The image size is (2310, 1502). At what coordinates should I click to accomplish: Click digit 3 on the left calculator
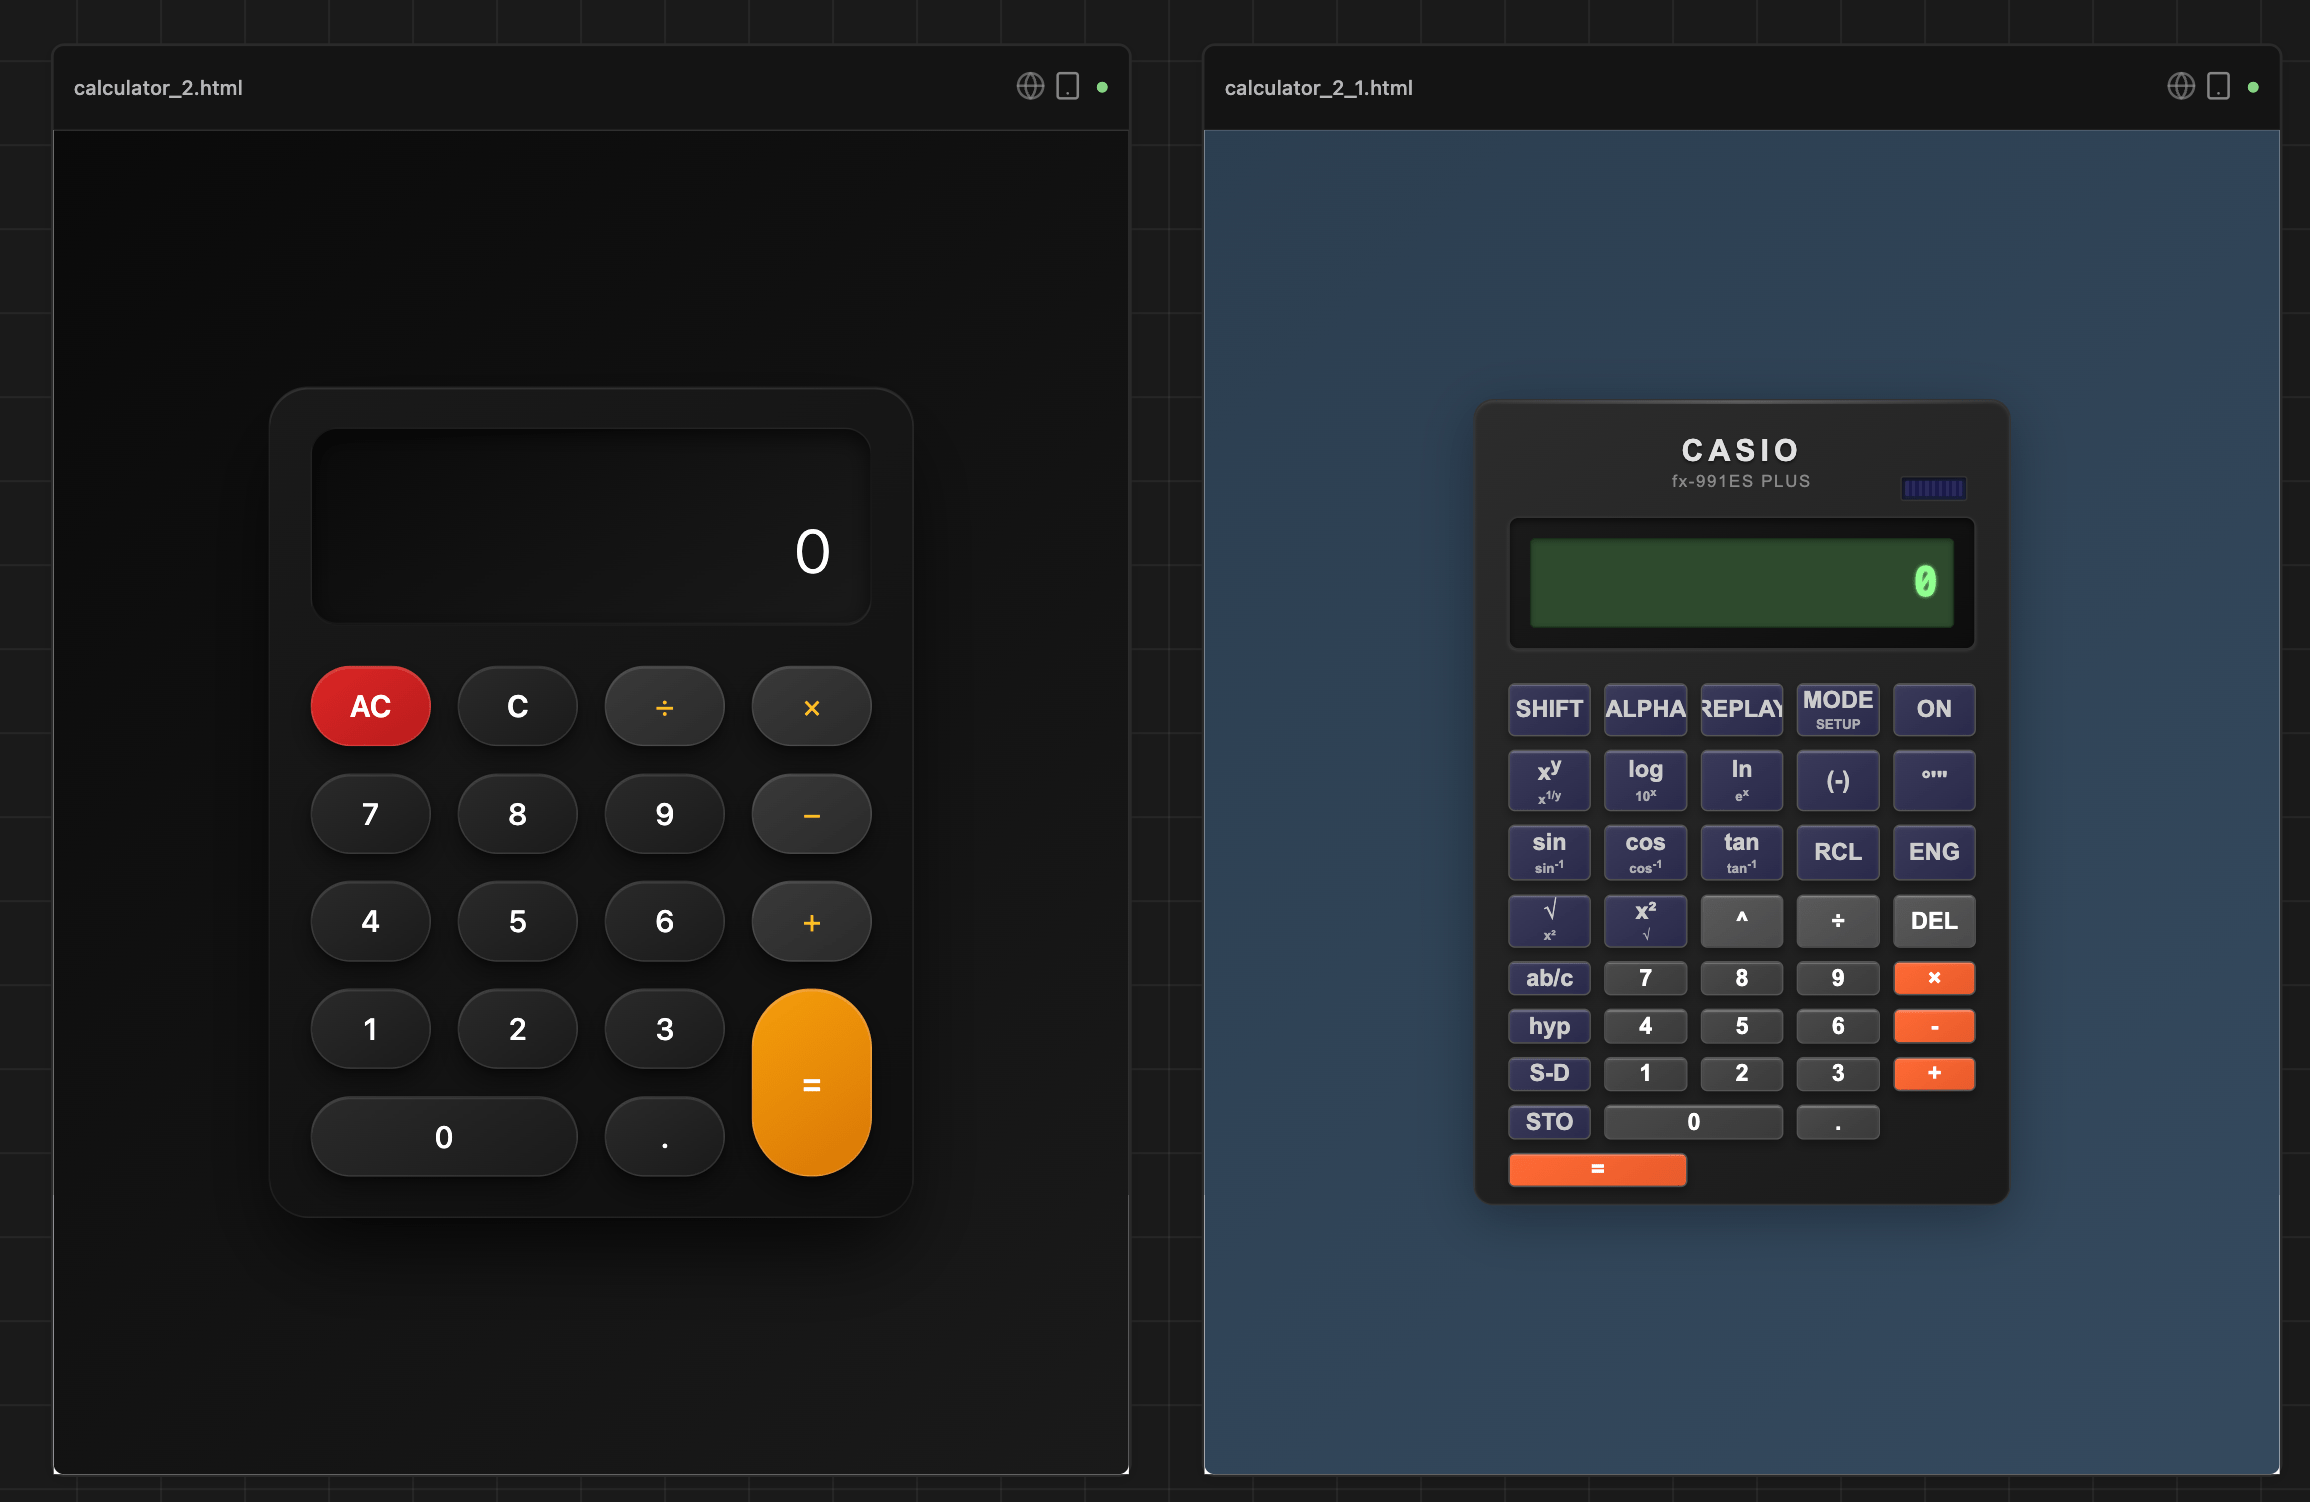point(664,1029)
